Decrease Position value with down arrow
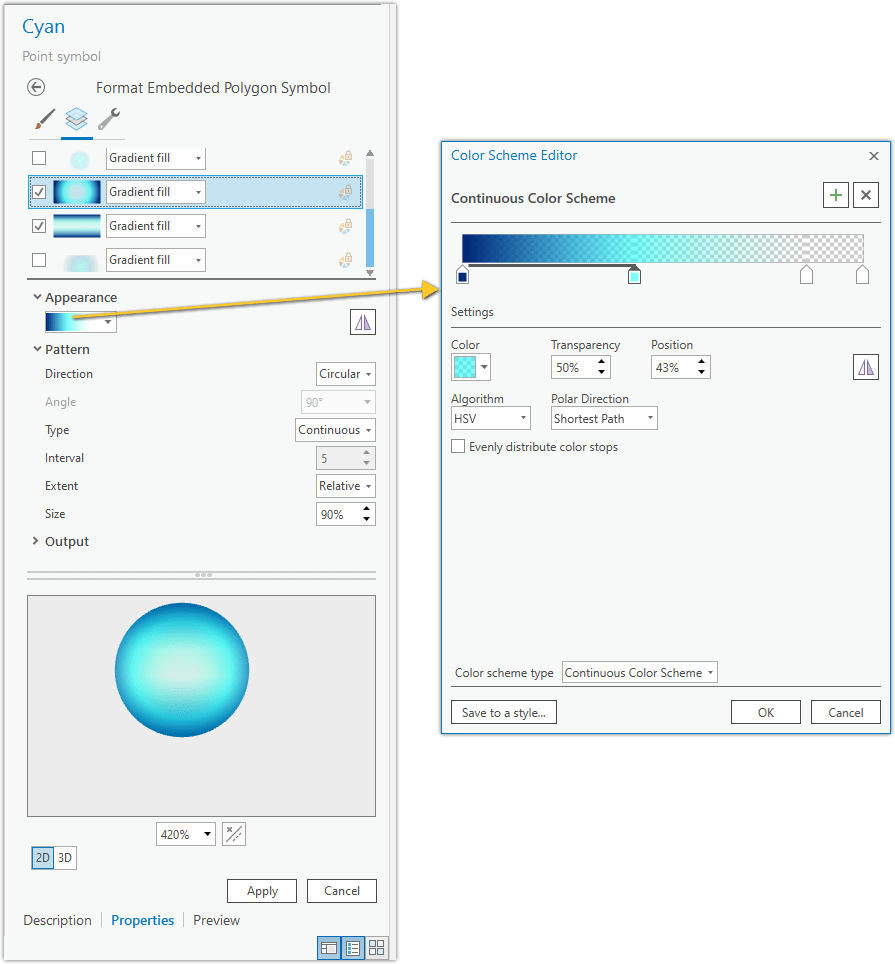 click(x=701, y=372)
